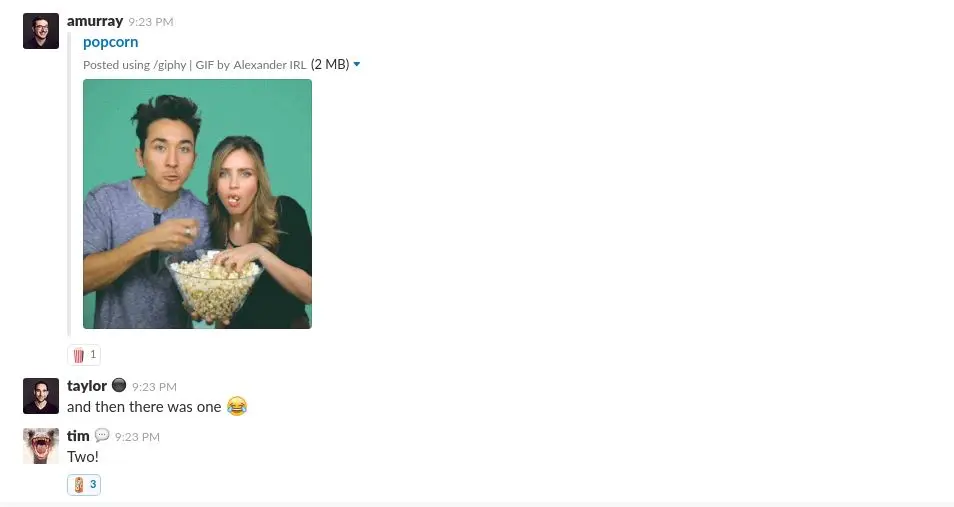
Task: Click the amurray username
Action: [x=95, y=21]
